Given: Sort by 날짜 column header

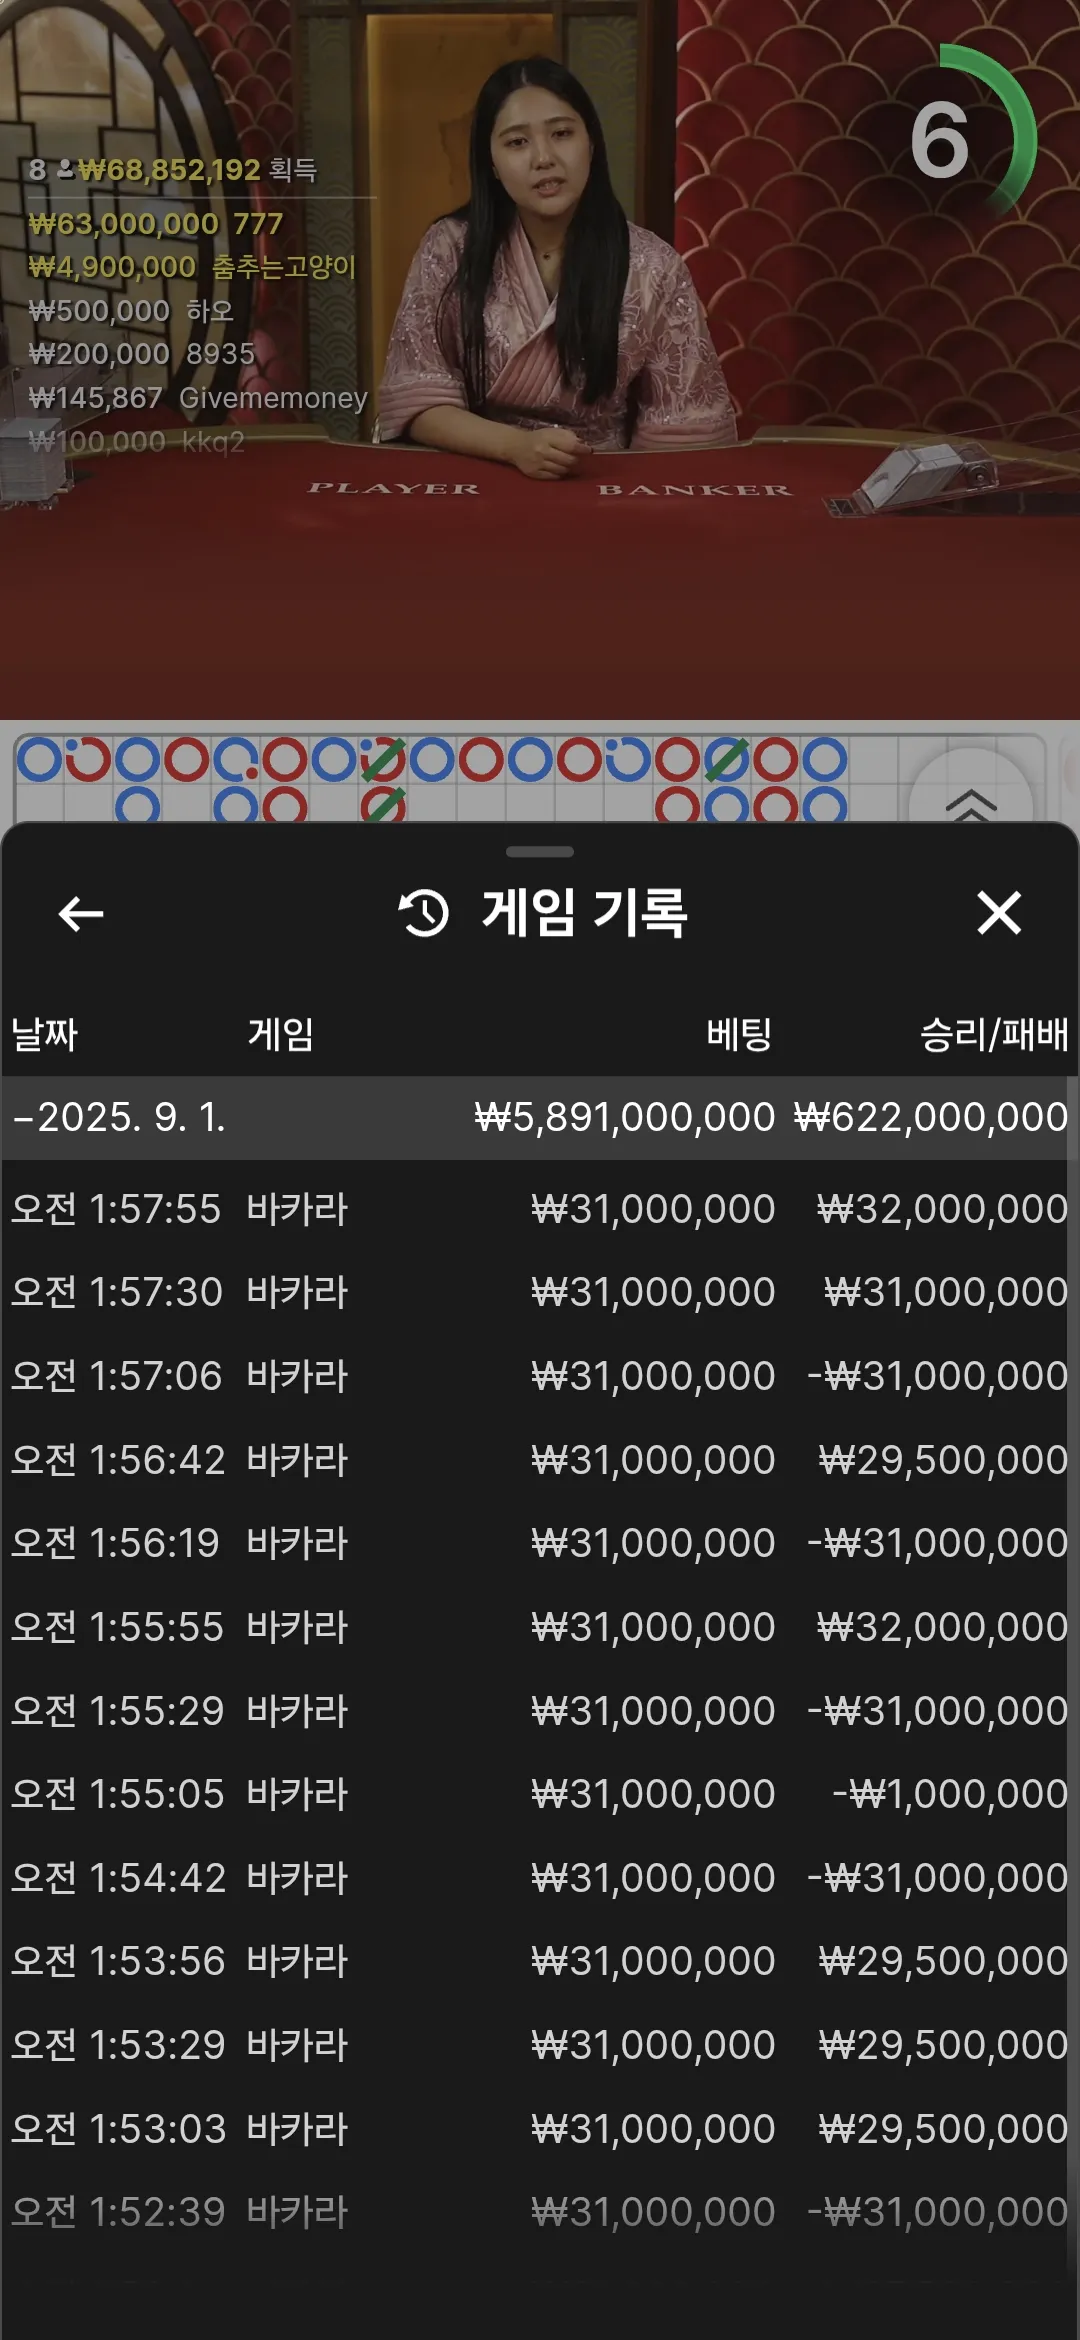Looking at the screenshot, I should pos(44,1034).
